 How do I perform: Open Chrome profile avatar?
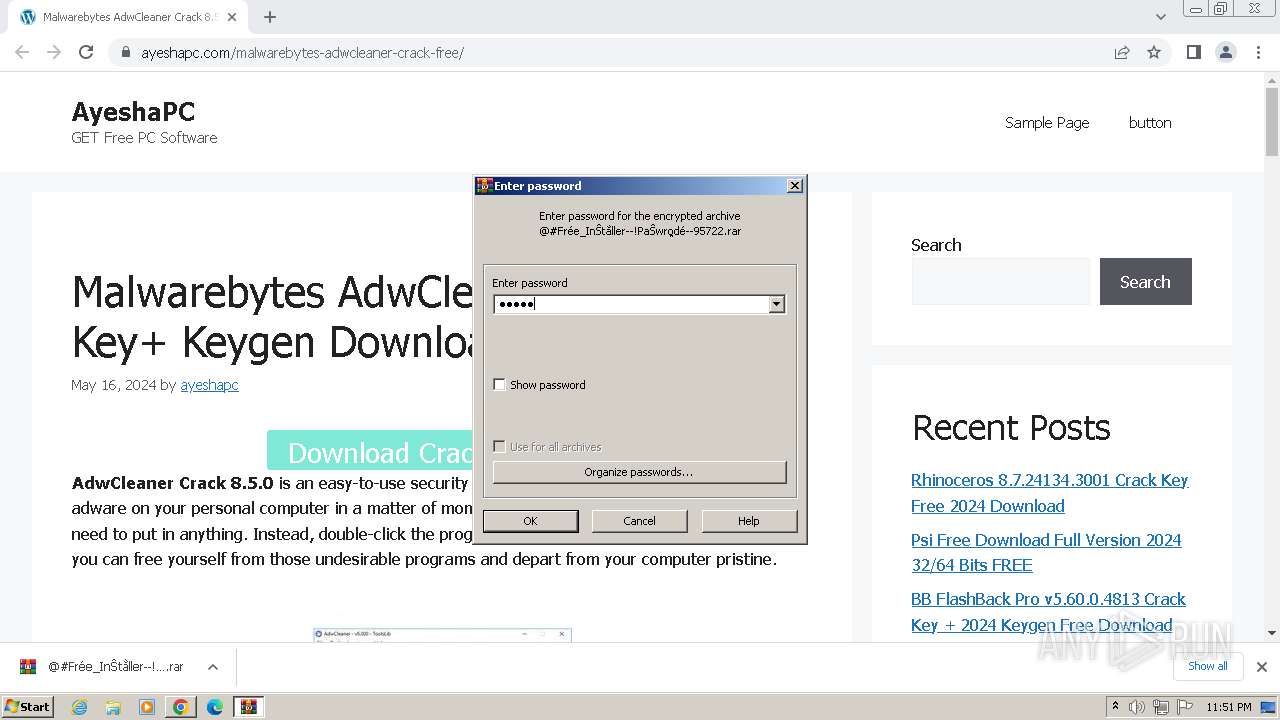[1226, 52]
